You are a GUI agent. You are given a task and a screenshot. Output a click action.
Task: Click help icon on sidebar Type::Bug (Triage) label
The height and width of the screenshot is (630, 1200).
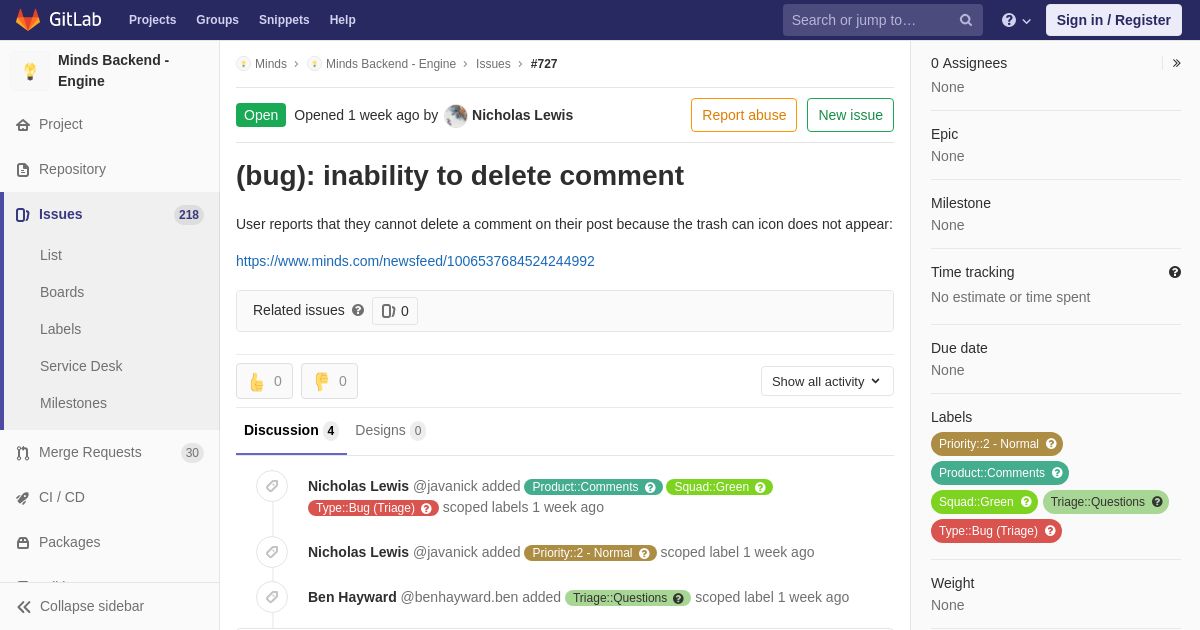1050,531
